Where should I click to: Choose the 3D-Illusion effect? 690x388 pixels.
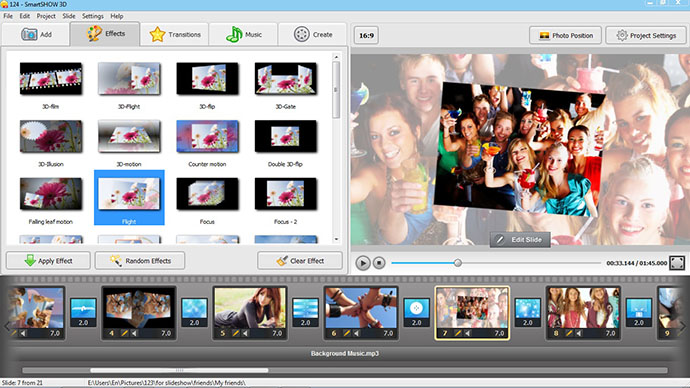pos(51,136)
